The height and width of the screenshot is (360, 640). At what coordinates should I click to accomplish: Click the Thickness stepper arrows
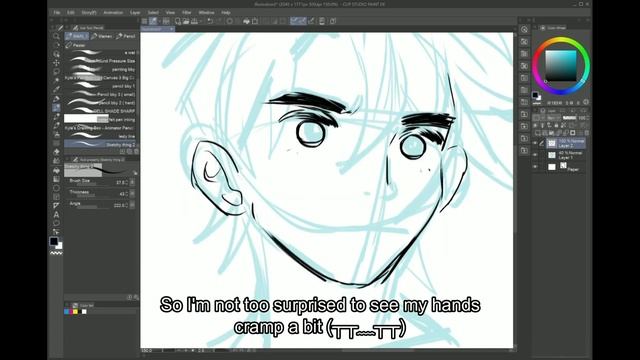click(127, 193)
